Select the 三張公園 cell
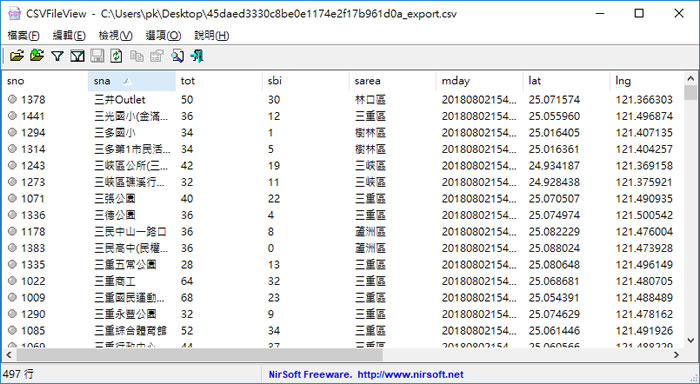The image size is (700, 384). tap(115, 198)
